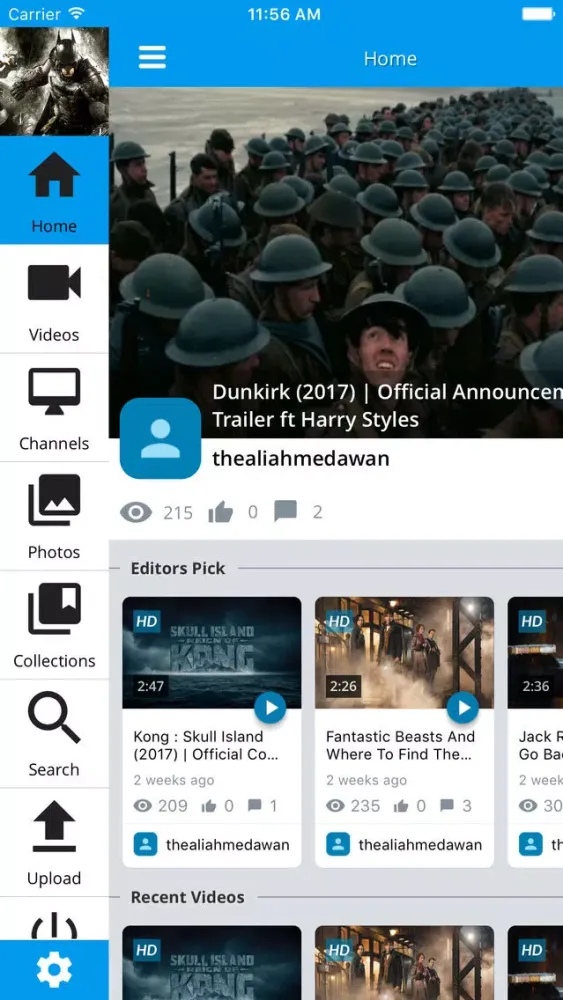Tap the eye icon showing 209 views

tap(143, 806)
